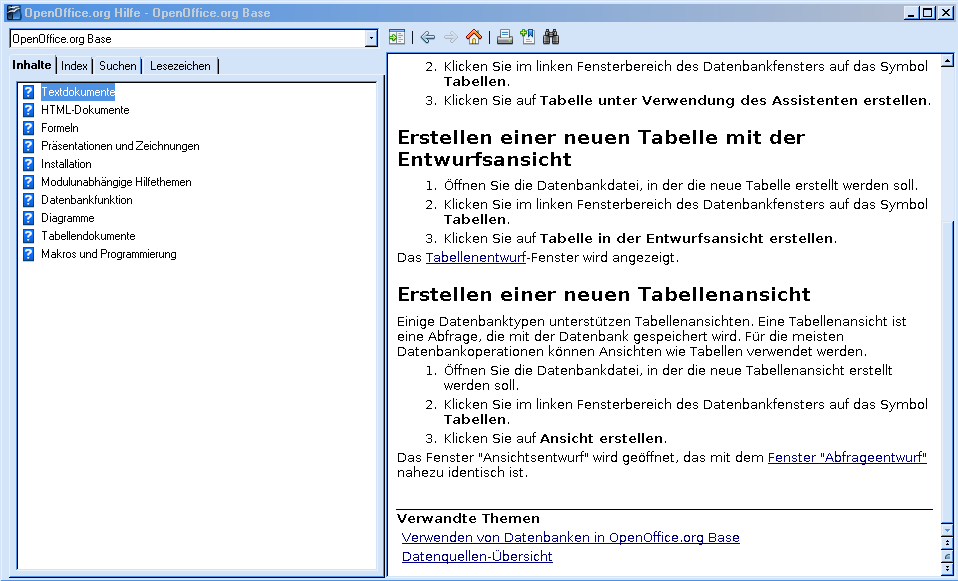Screen dimensions: 958x581
Task: Add this page to bookmarks
Action: [527, 38]
